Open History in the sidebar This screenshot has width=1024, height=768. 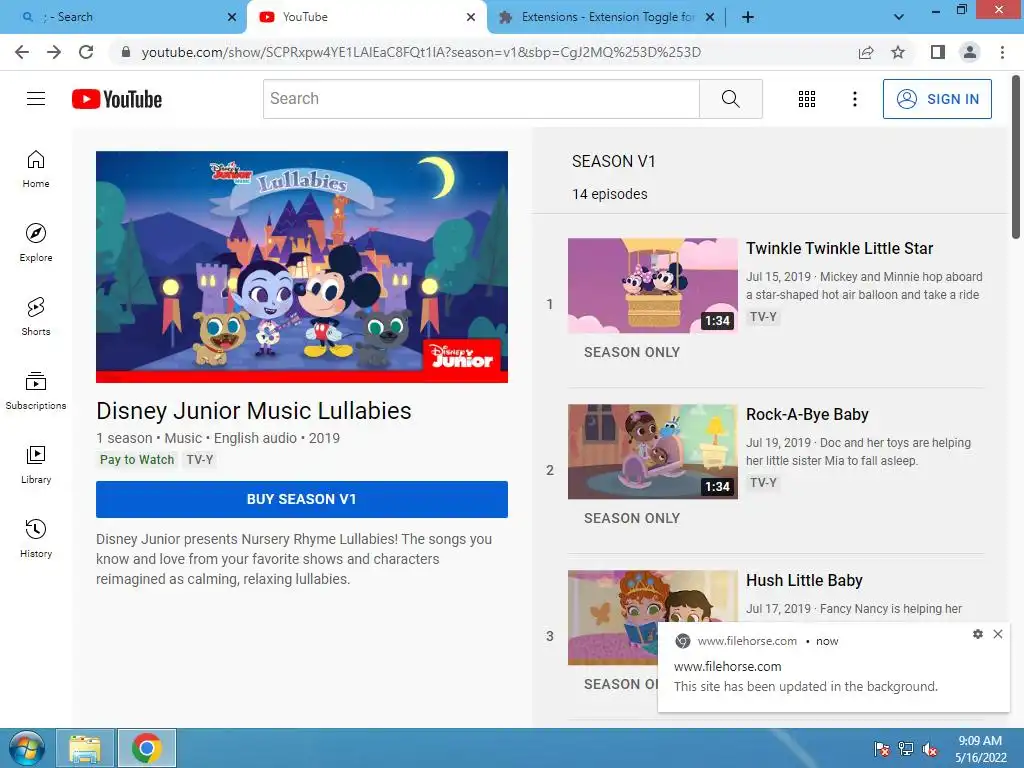pyautogui.click(x=36, y=538)
